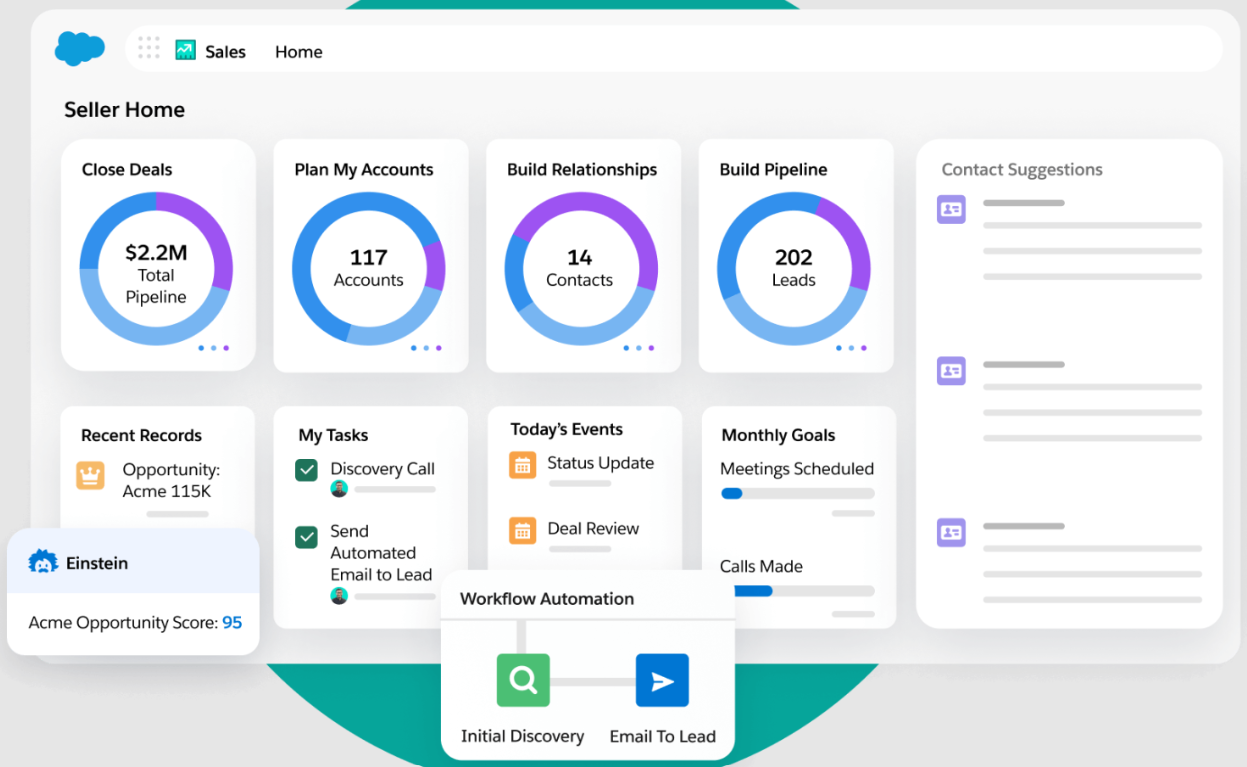Click the Build Relationships pagination dots
Viewport: 1247px width, 767px height.
point(639,348)
